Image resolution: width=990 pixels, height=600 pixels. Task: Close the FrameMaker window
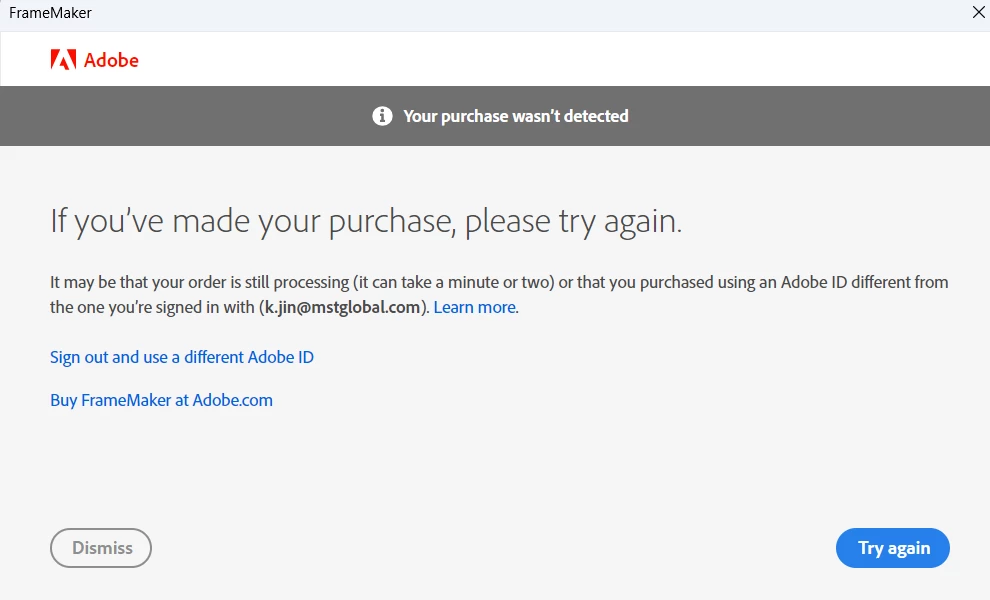[978, 13]
